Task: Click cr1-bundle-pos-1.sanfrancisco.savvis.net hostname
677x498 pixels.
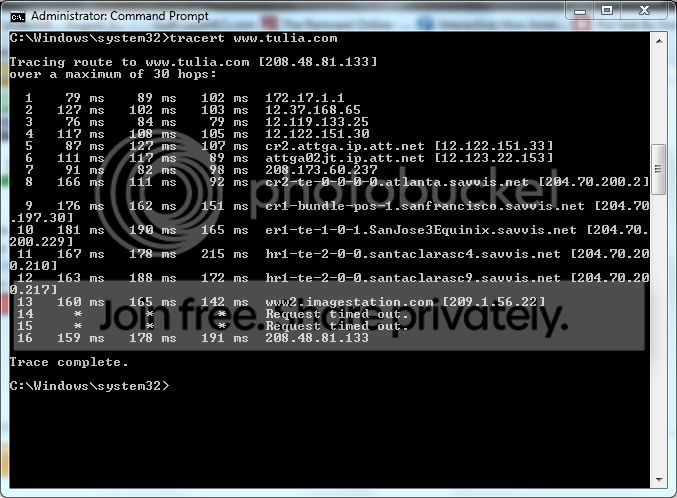Action: point(425,206)
